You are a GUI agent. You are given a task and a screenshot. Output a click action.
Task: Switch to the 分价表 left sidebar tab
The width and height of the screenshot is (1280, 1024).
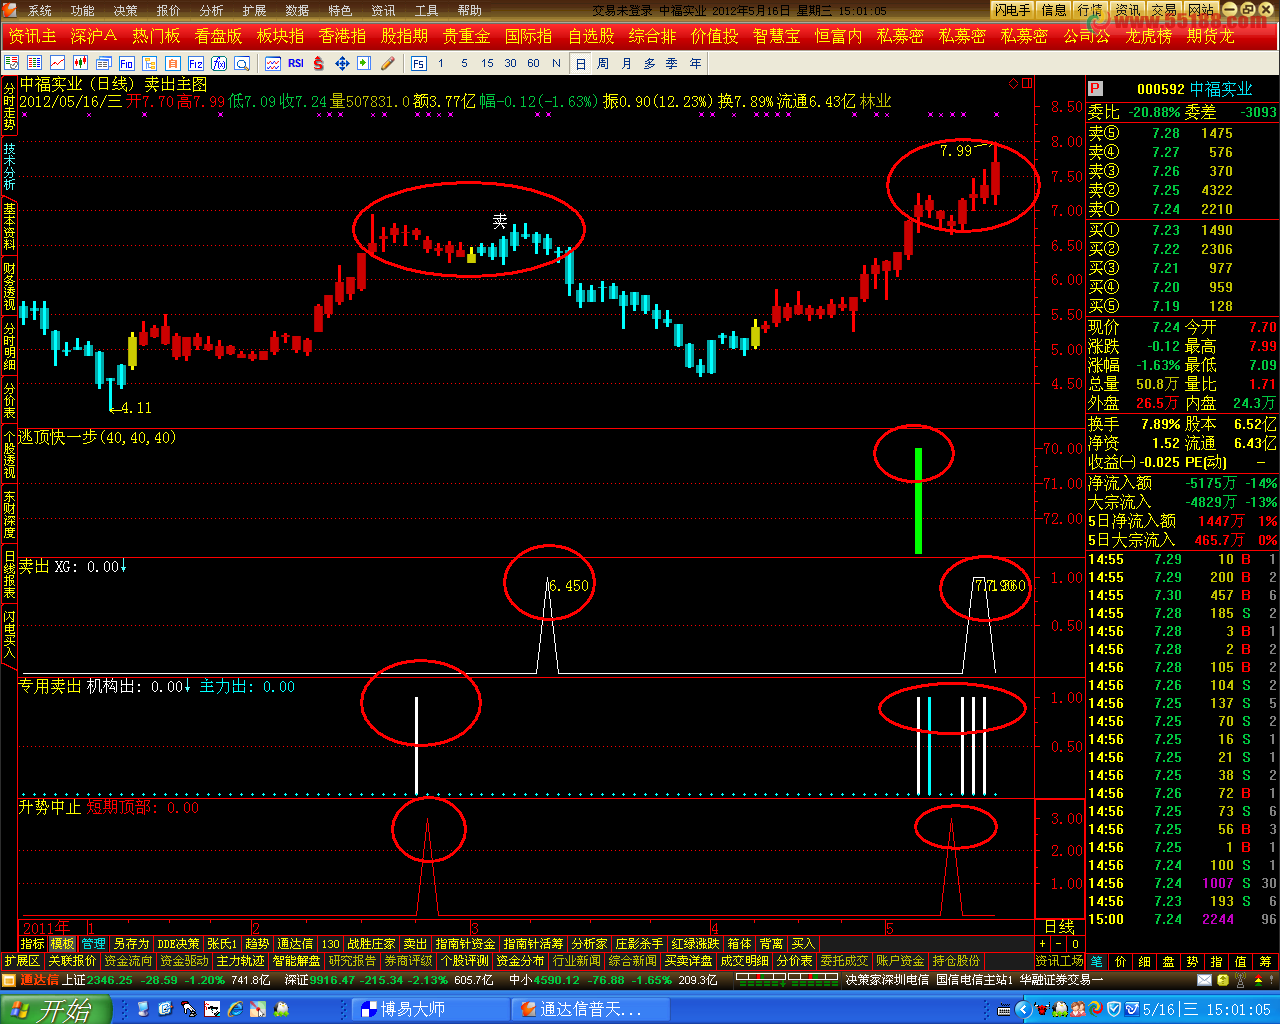(9, 400)
